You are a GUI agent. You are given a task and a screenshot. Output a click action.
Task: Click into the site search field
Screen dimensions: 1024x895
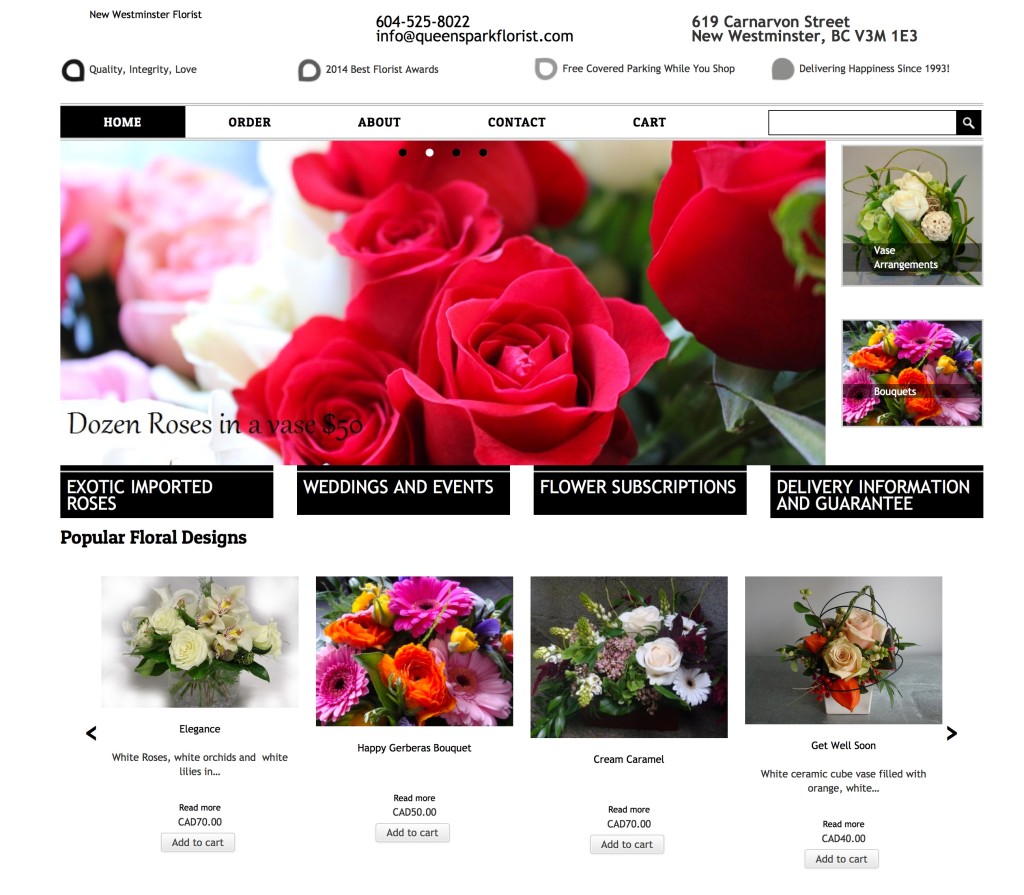coord(861,122)
